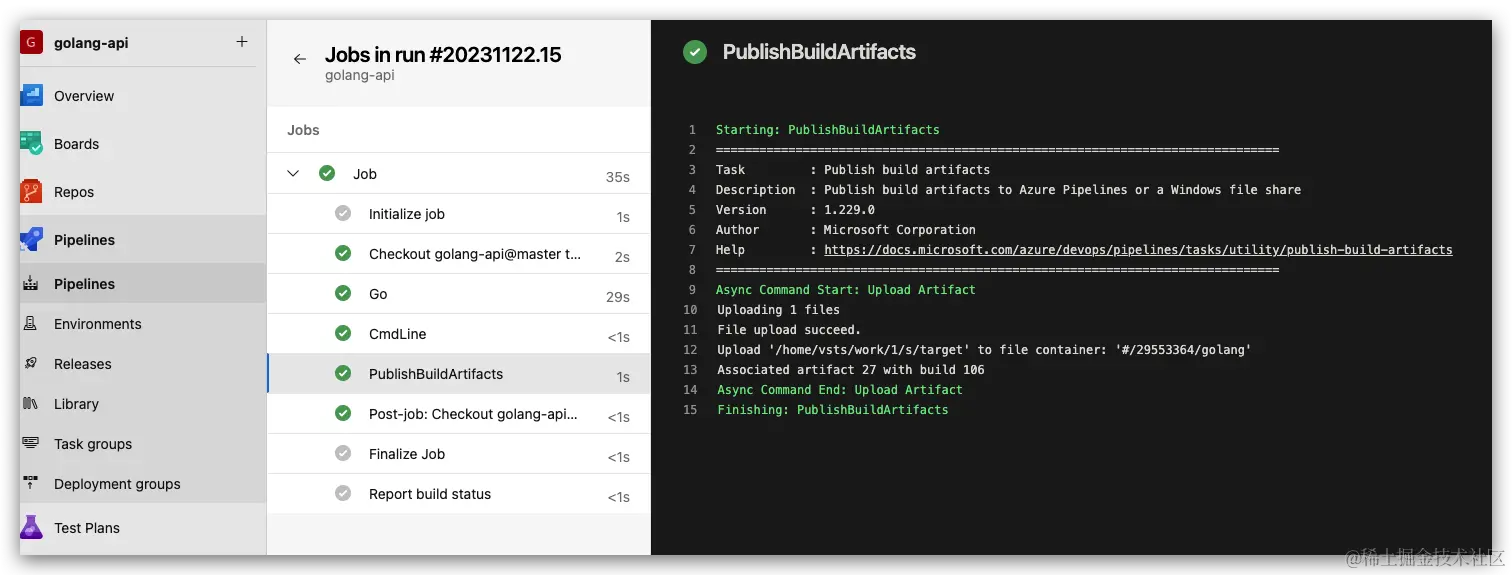Click the Repos icon in sidebar
Viewport: 1512px width, 575px height.
click(31, 192)
